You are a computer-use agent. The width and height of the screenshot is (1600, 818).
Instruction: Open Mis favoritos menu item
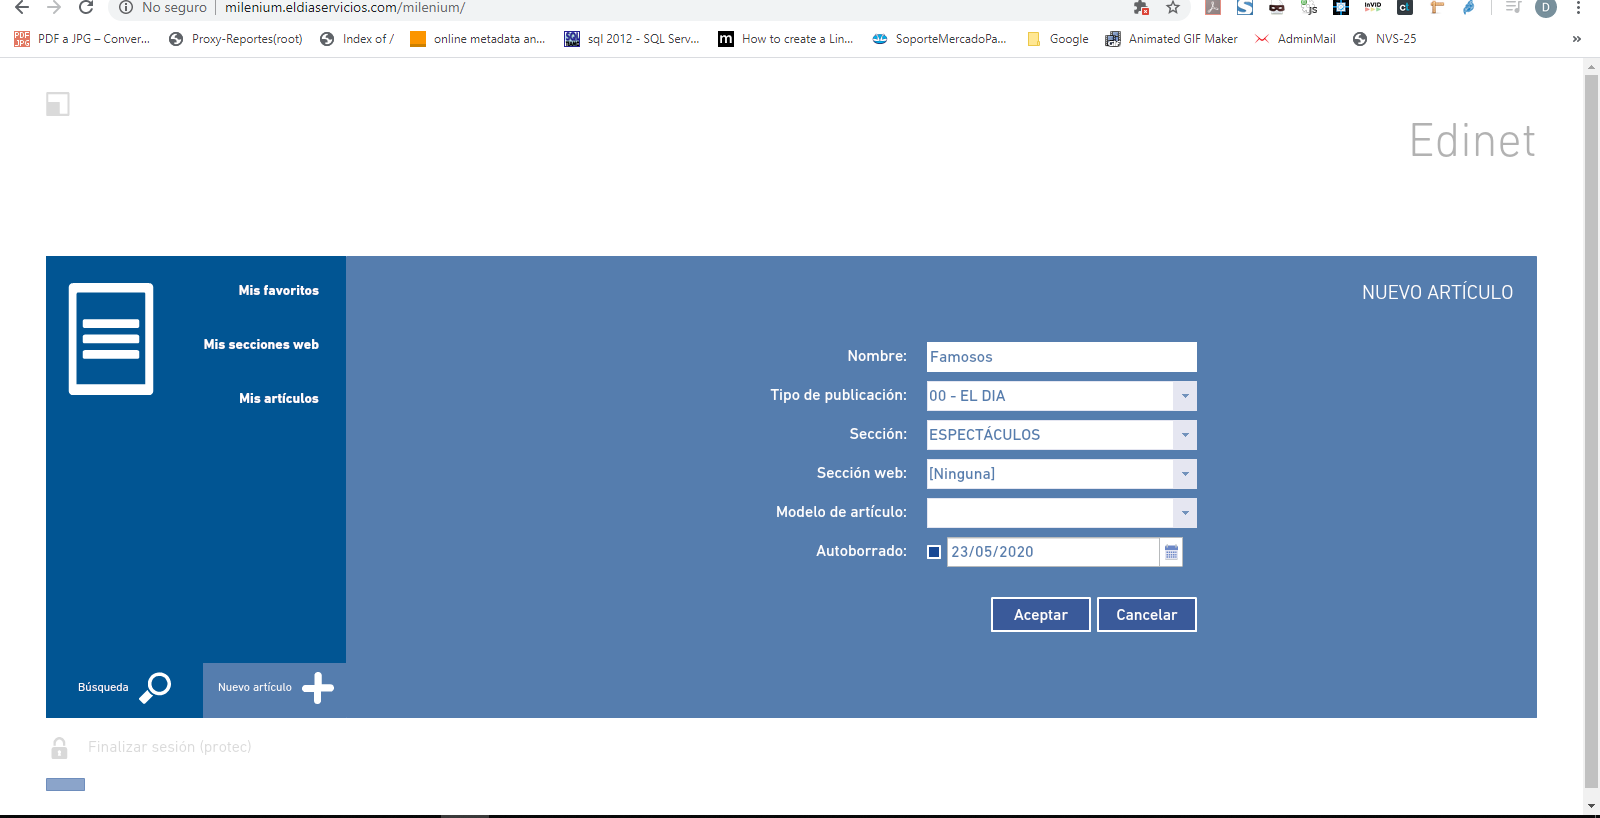pos(278,291)
